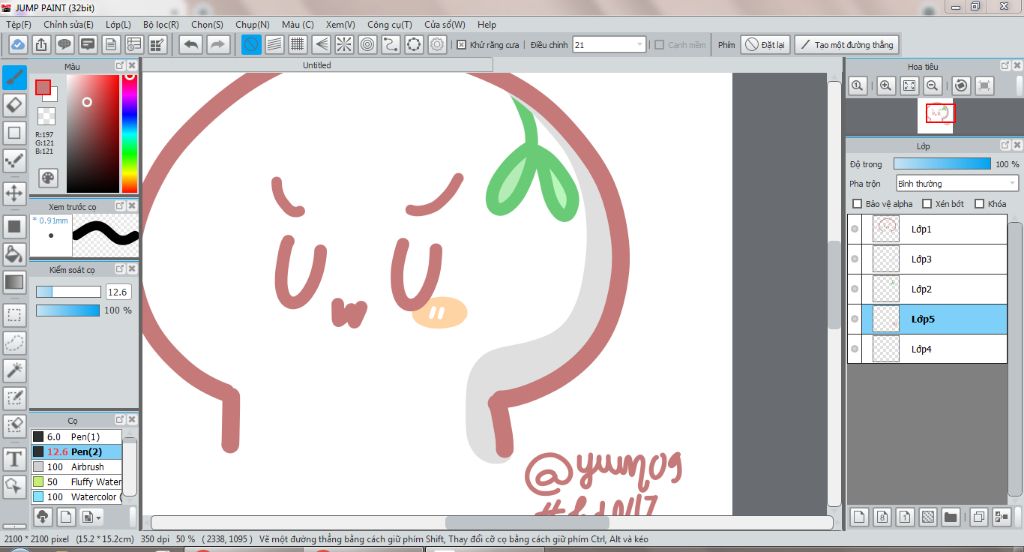The image size is (1024, 552).
Task: Select the Move tool with cross arrows
Action: point(14,193)
